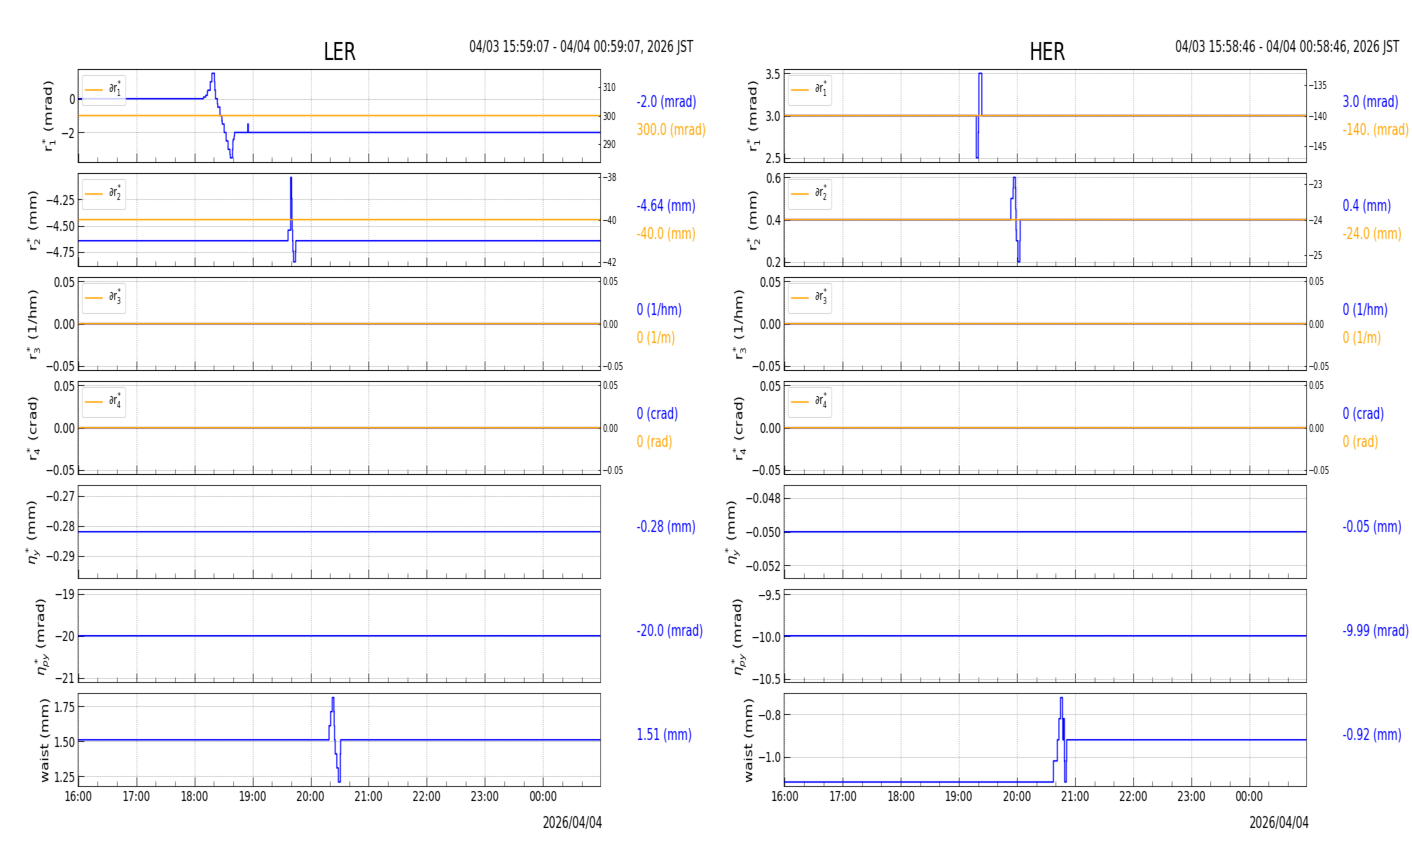The width and height of the screenshot is (1412, 864).
Task: Select the HER r1* (mrad) y-axis label
Action: 756,116
